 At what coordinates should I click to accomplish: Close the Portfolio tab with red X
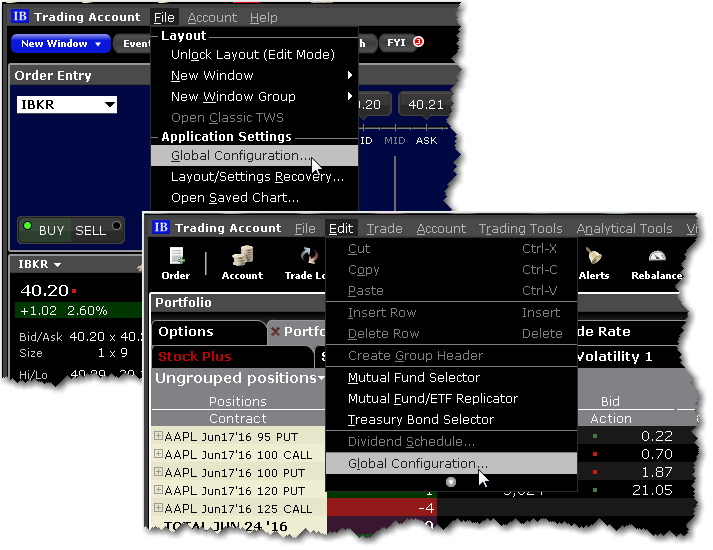coord(275,332)
